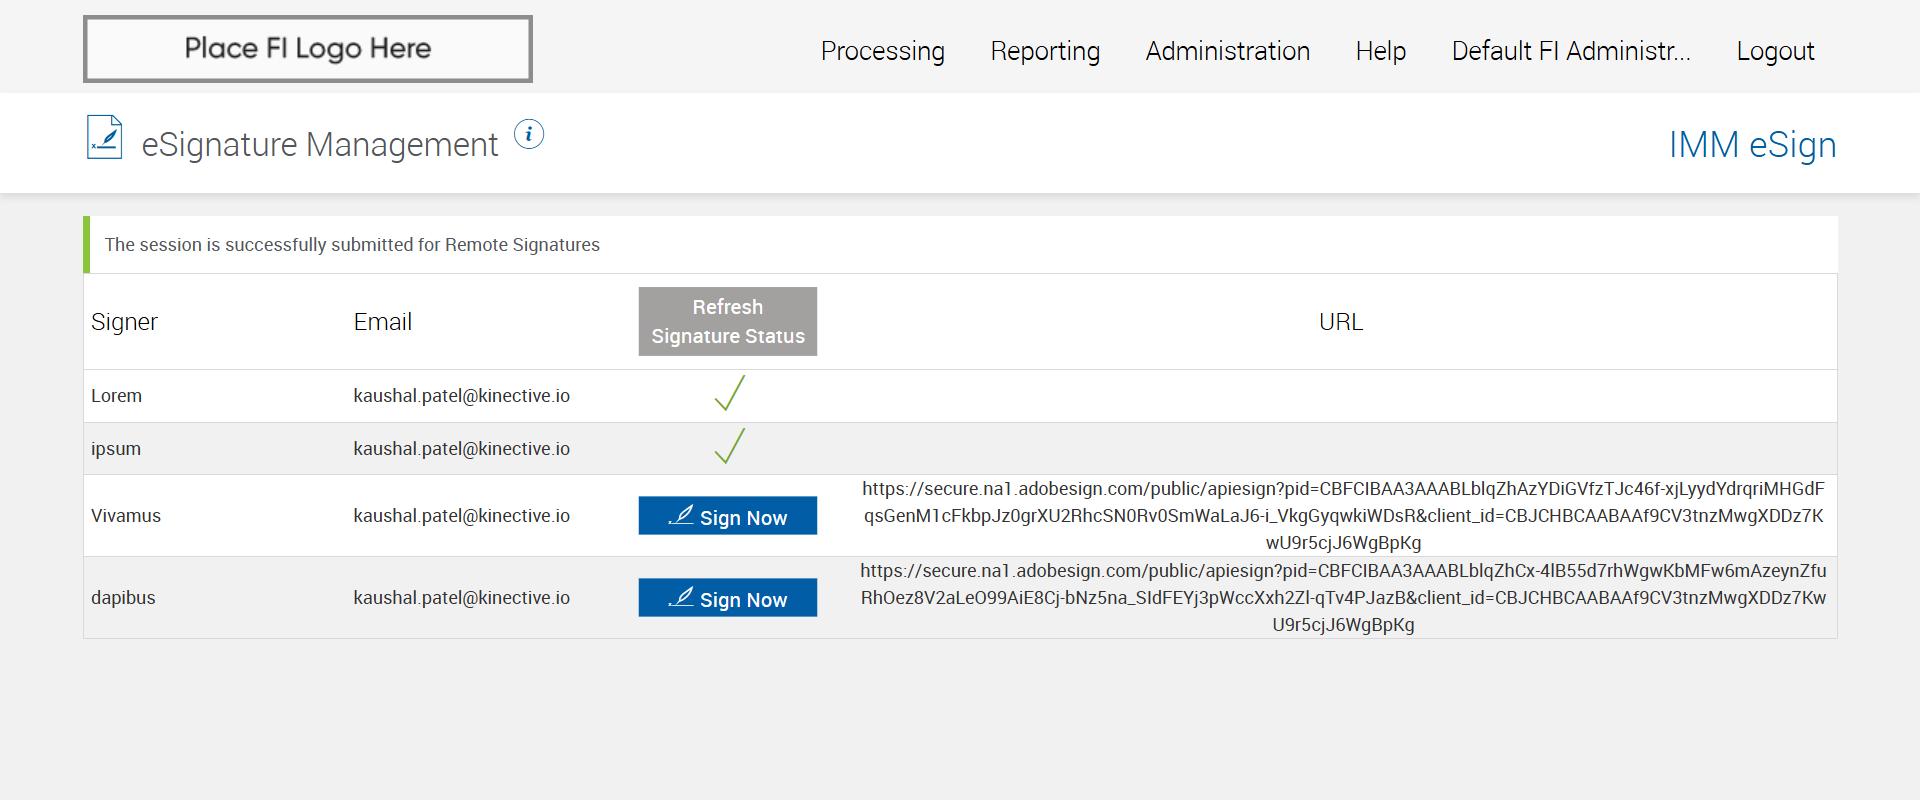
Task: Select the email address in Lorem's row
Action: pos(461,396)
